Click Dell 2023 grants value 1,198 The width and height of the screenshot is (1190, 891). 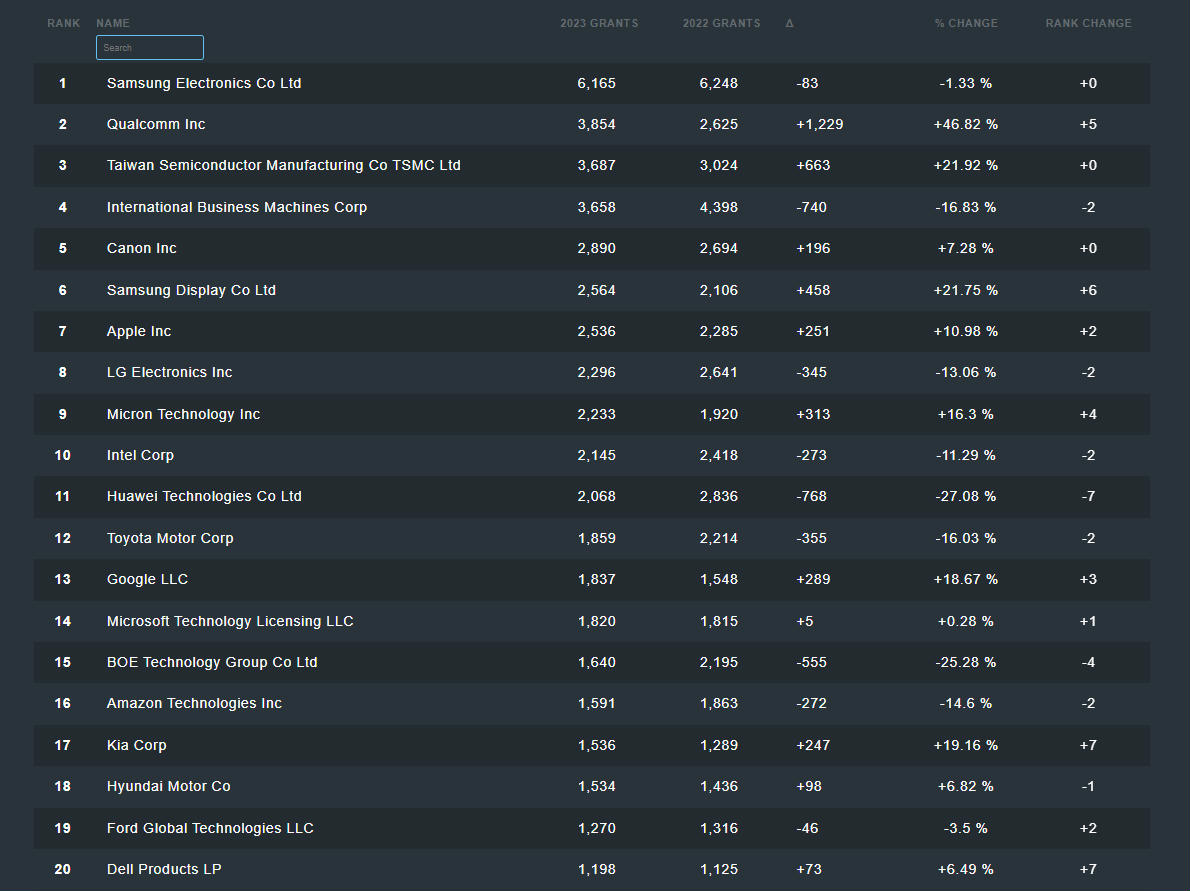pyautogui.click(x=597, y=869)
